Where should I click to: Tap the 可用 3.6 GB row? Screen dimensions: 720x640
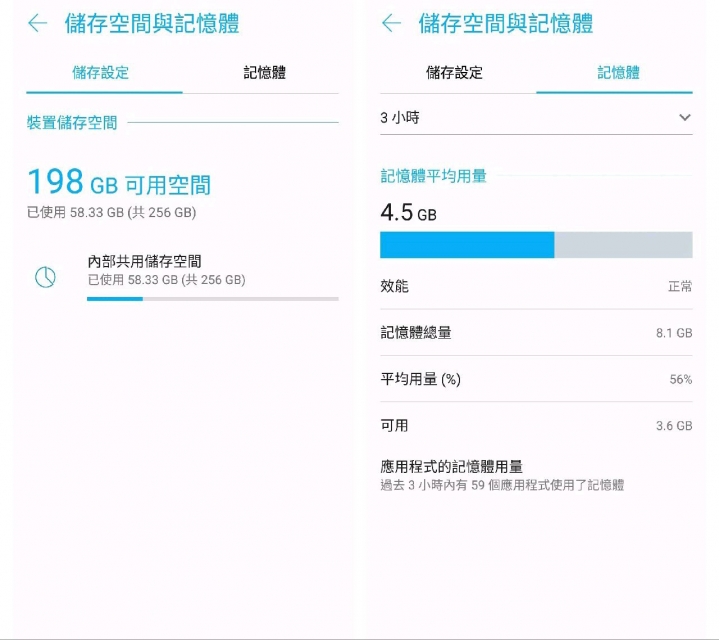click(x=536, y=426)
